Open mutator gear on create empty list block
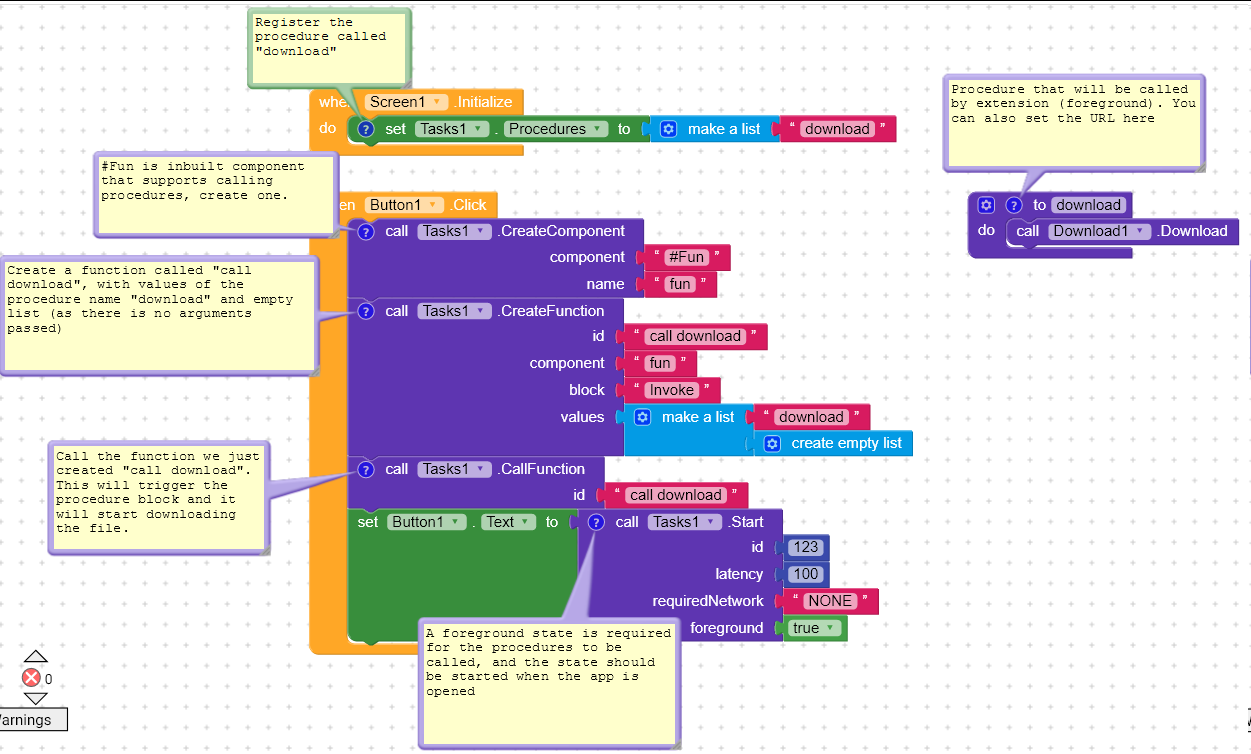 pyautogui.click(x=772, y=443)
